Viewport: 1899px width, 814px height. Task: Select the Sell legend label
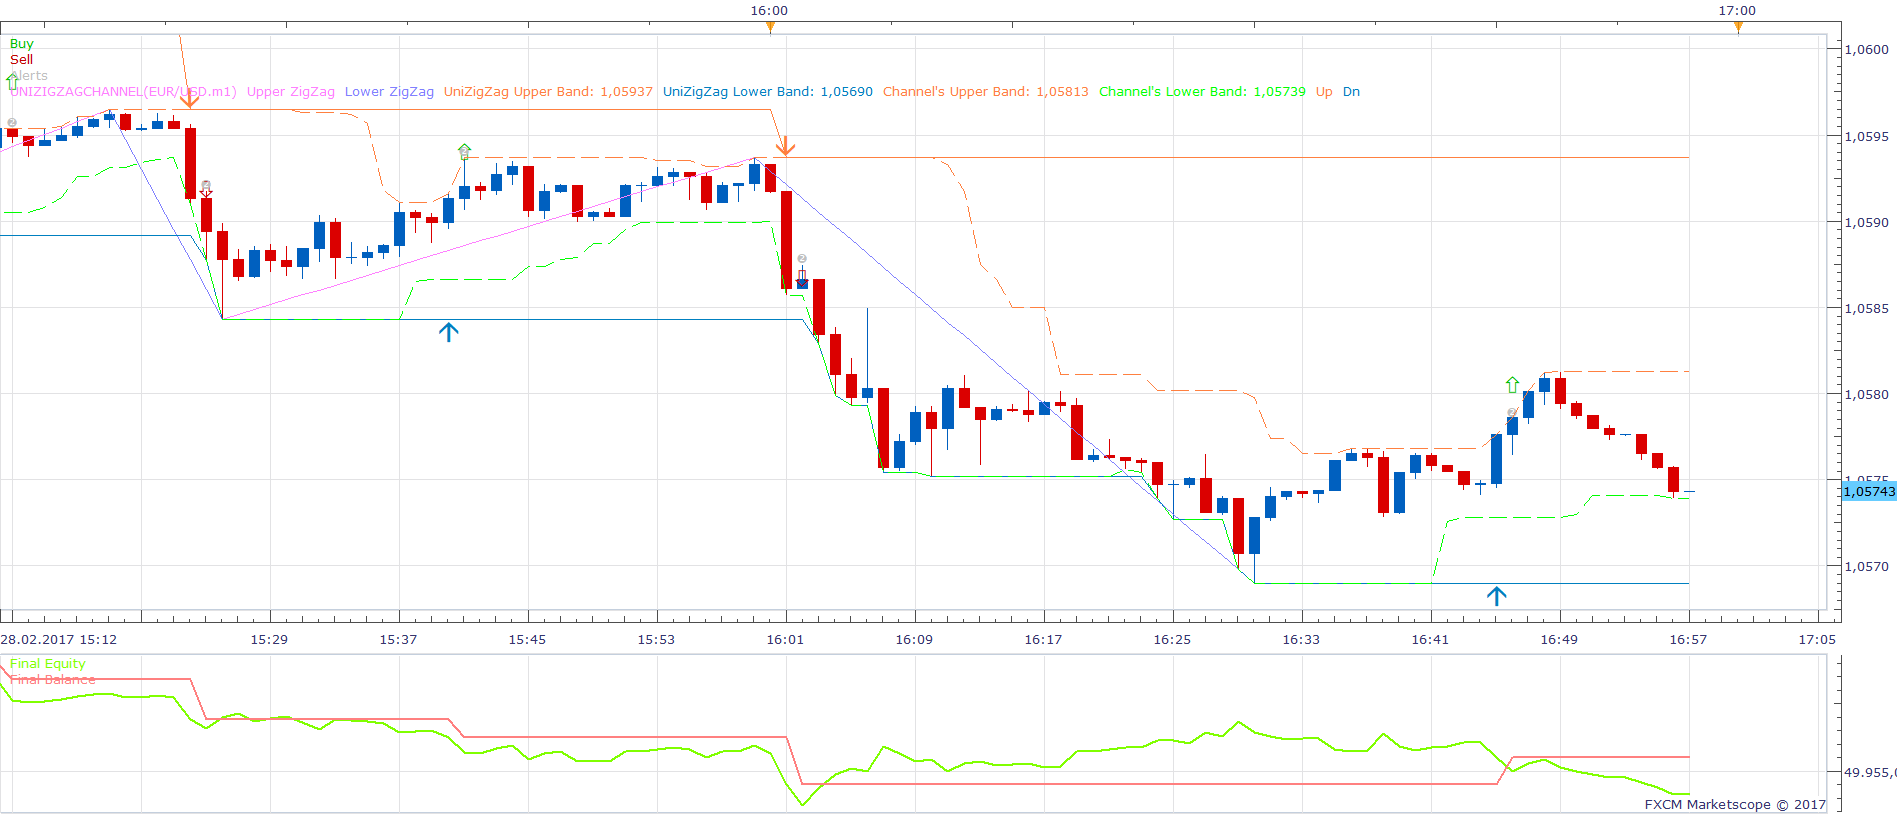tap(21, 60)
